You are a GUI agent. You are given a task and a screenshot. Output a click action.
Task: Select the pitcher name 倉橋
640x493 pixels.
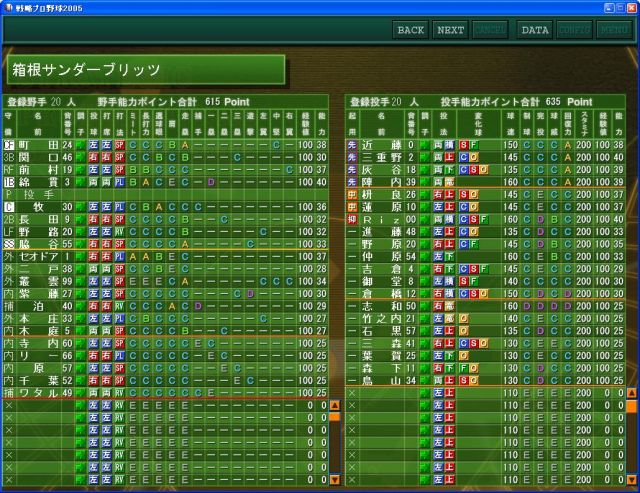click(382, 294)
